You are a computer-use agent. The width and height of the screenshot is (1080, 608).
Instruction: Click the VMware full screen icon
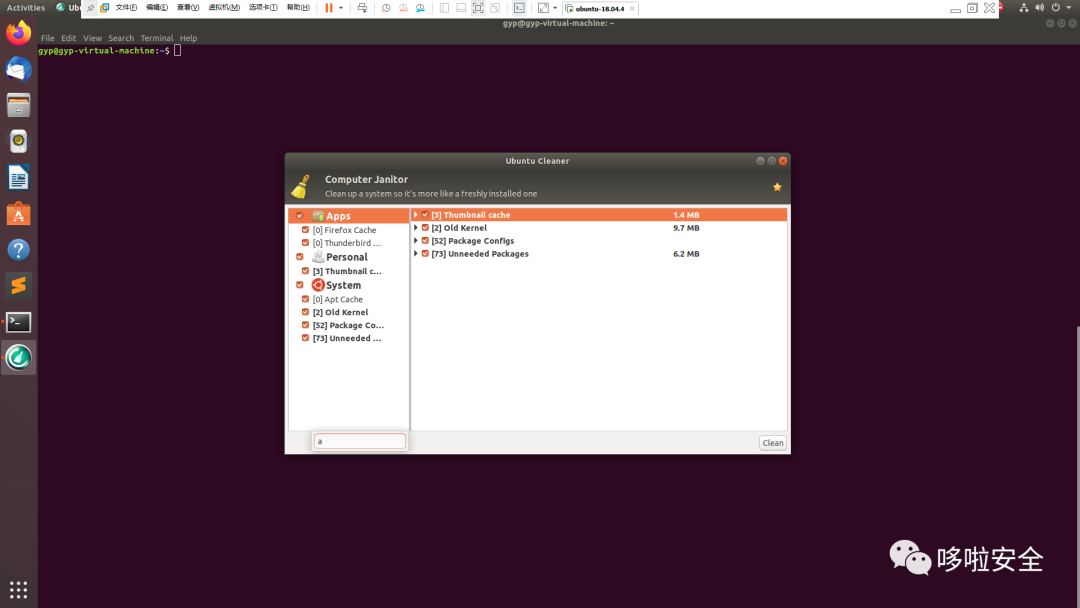477,8
